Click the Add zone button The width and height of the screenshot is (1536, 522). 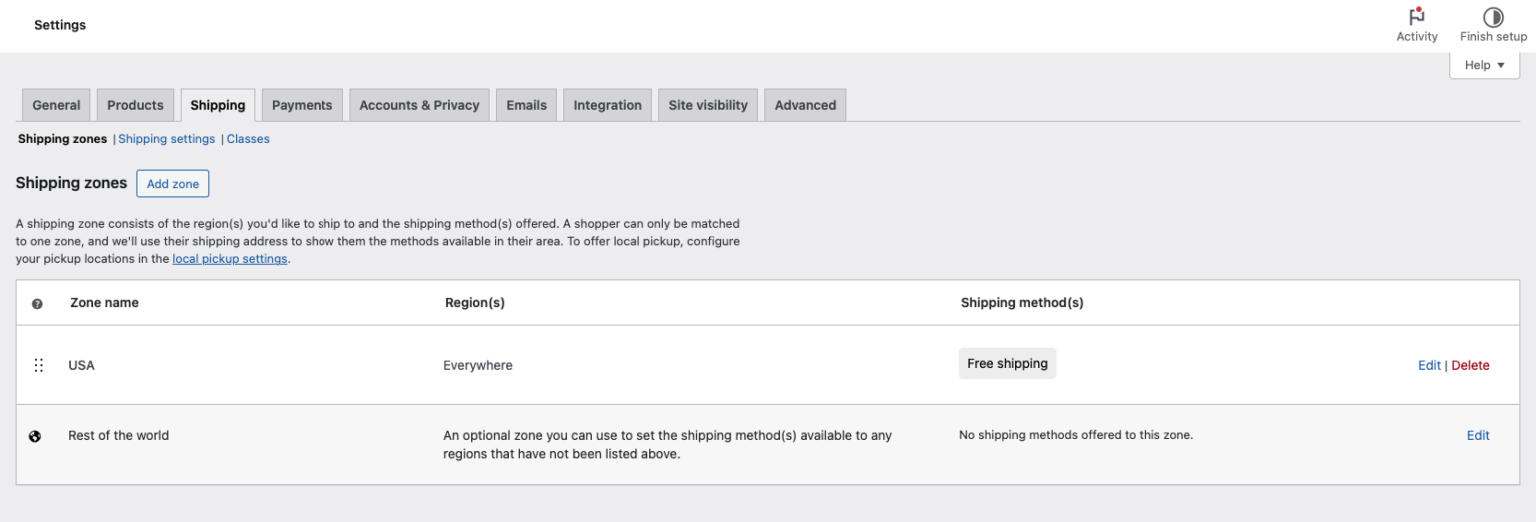173,184
